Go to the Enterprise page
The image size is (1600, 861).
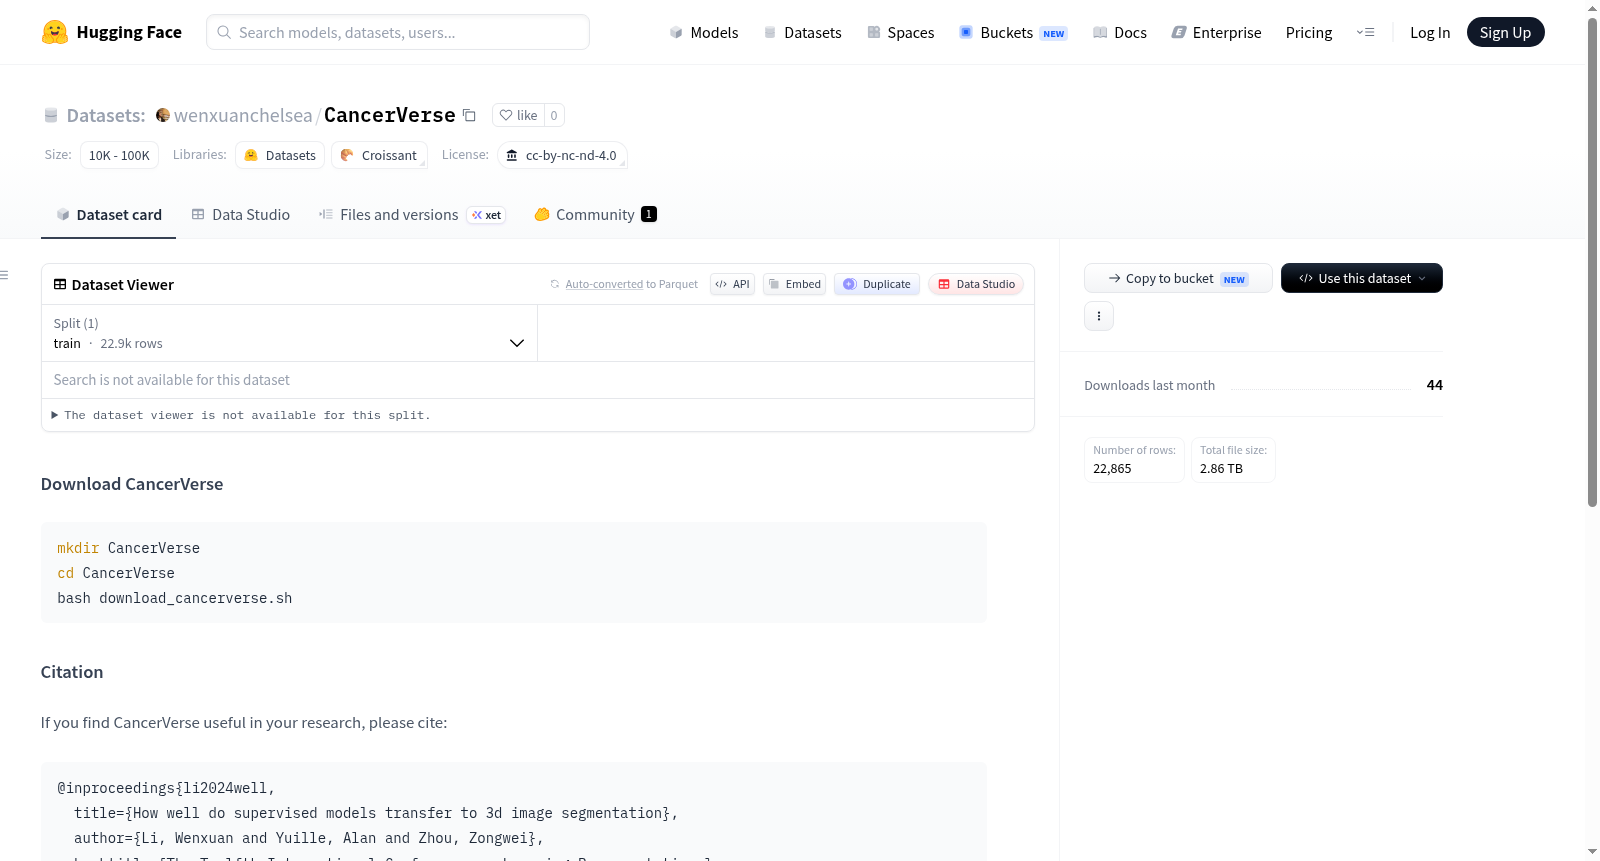(1216, 32)
